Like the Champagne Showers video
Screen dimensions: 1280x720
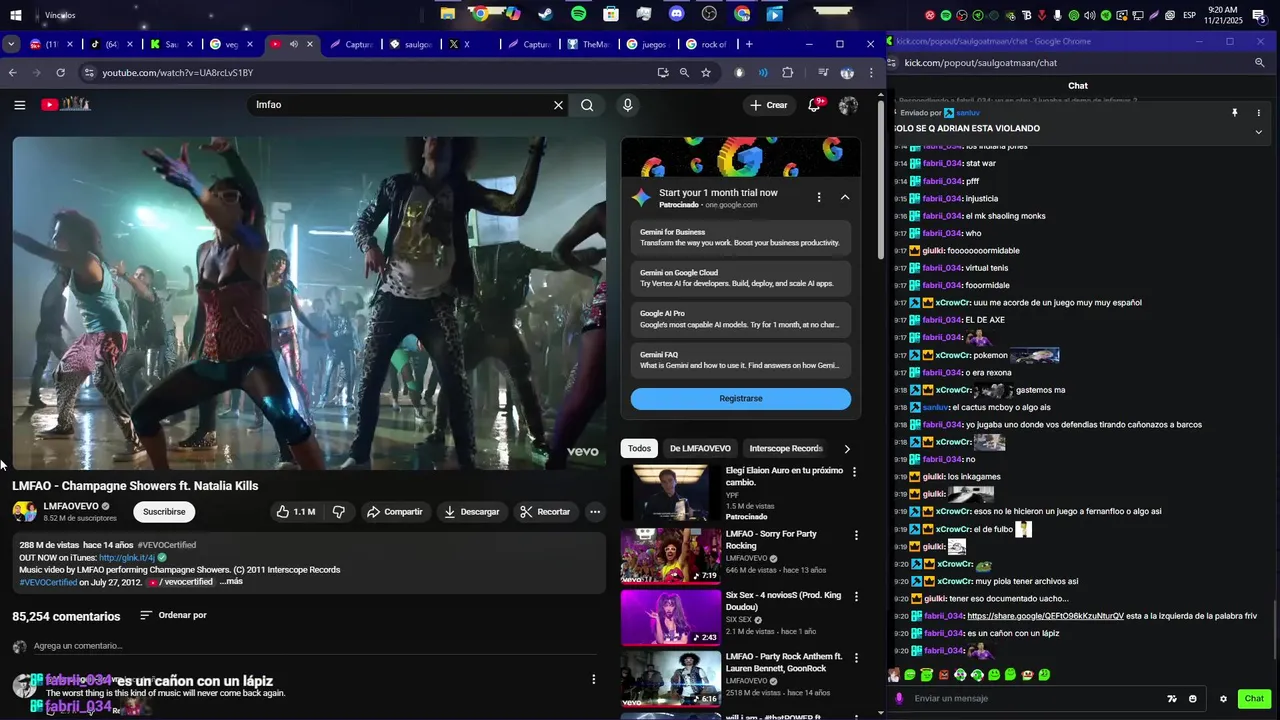[296, 512]
